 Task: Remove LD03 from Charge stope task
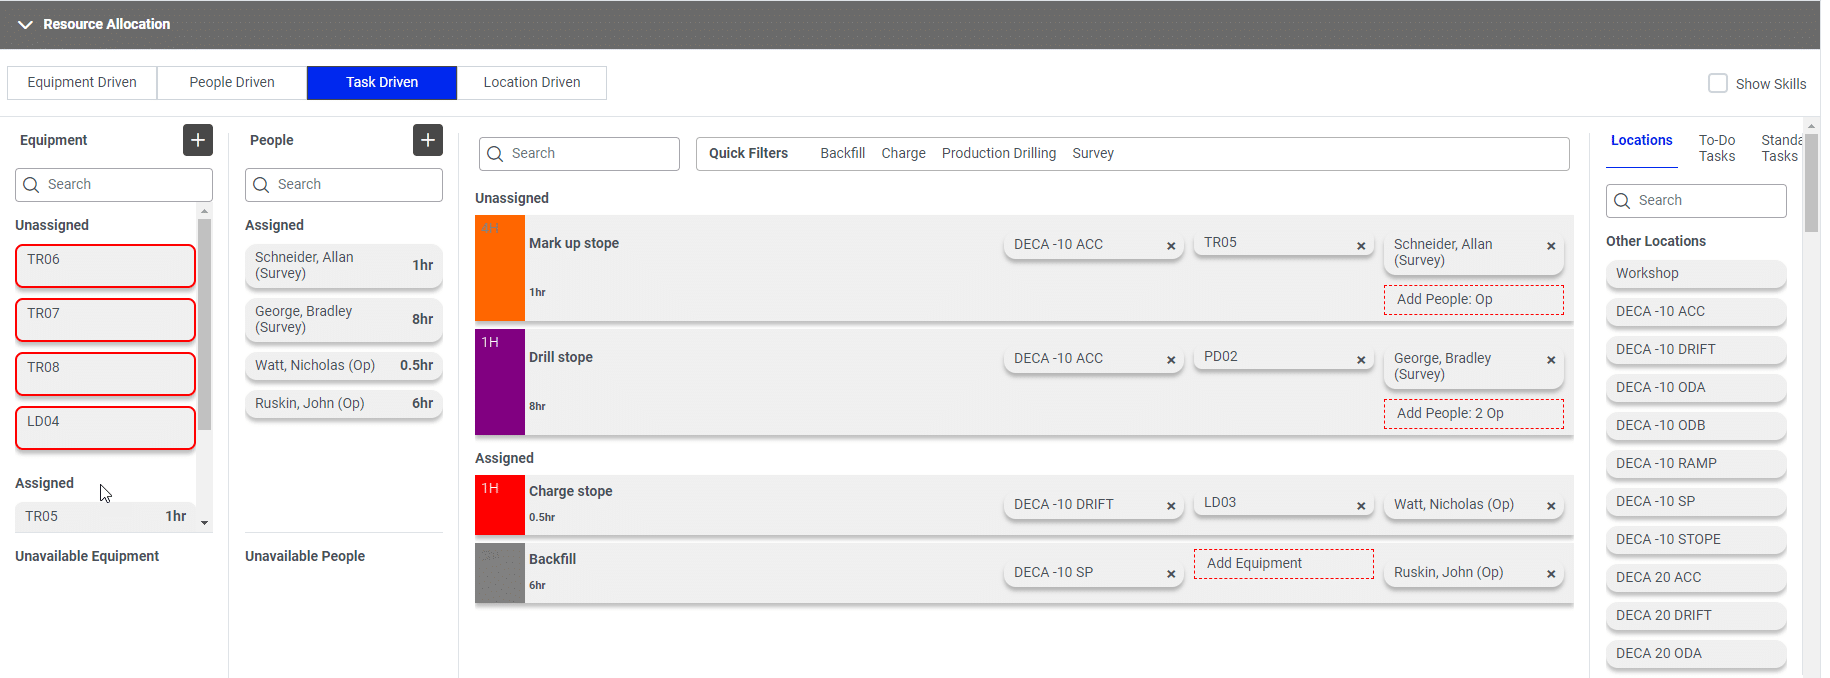(x=1360, y=506)
